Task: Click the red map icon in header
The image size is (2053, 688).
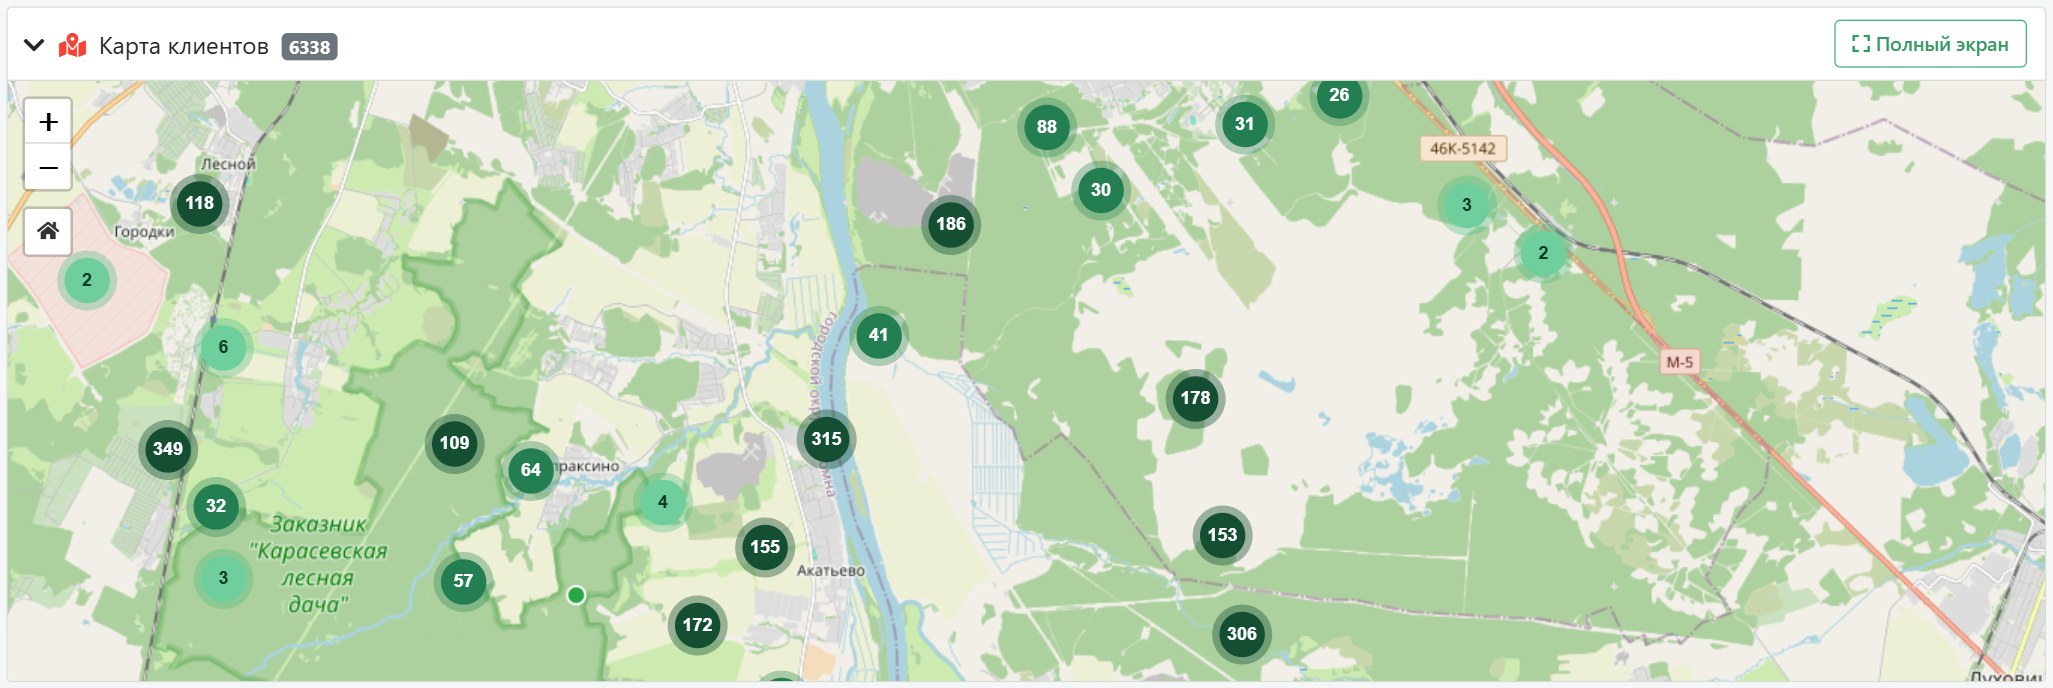Action: click(x=72, y=46)
